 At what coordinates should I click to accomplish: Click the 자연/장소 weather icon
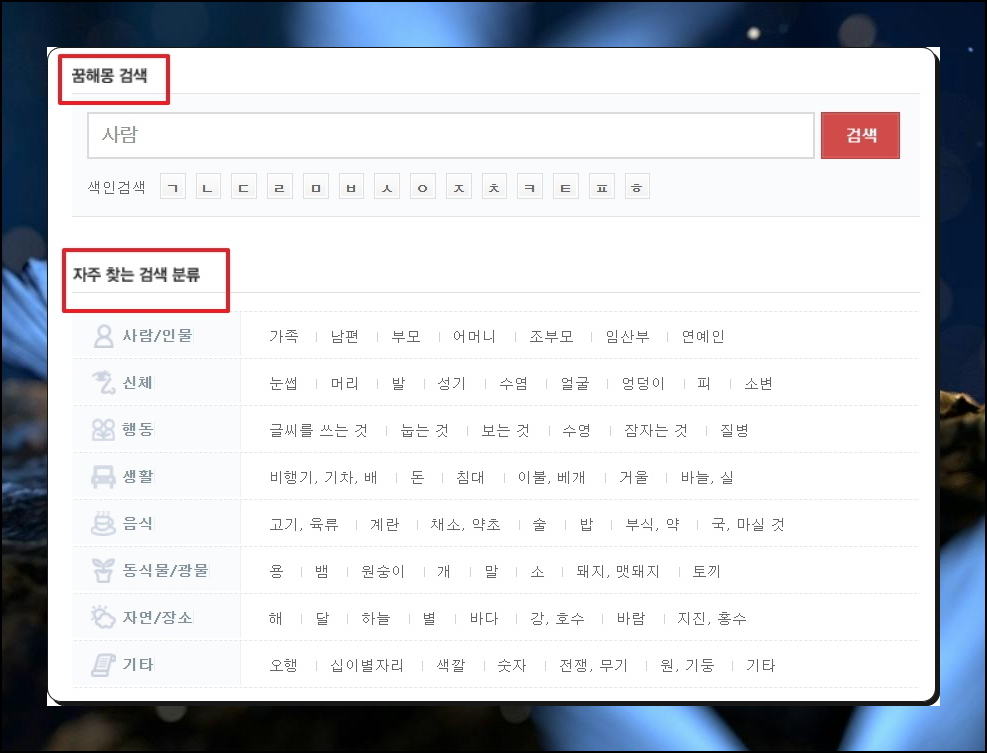pos(103,617)
